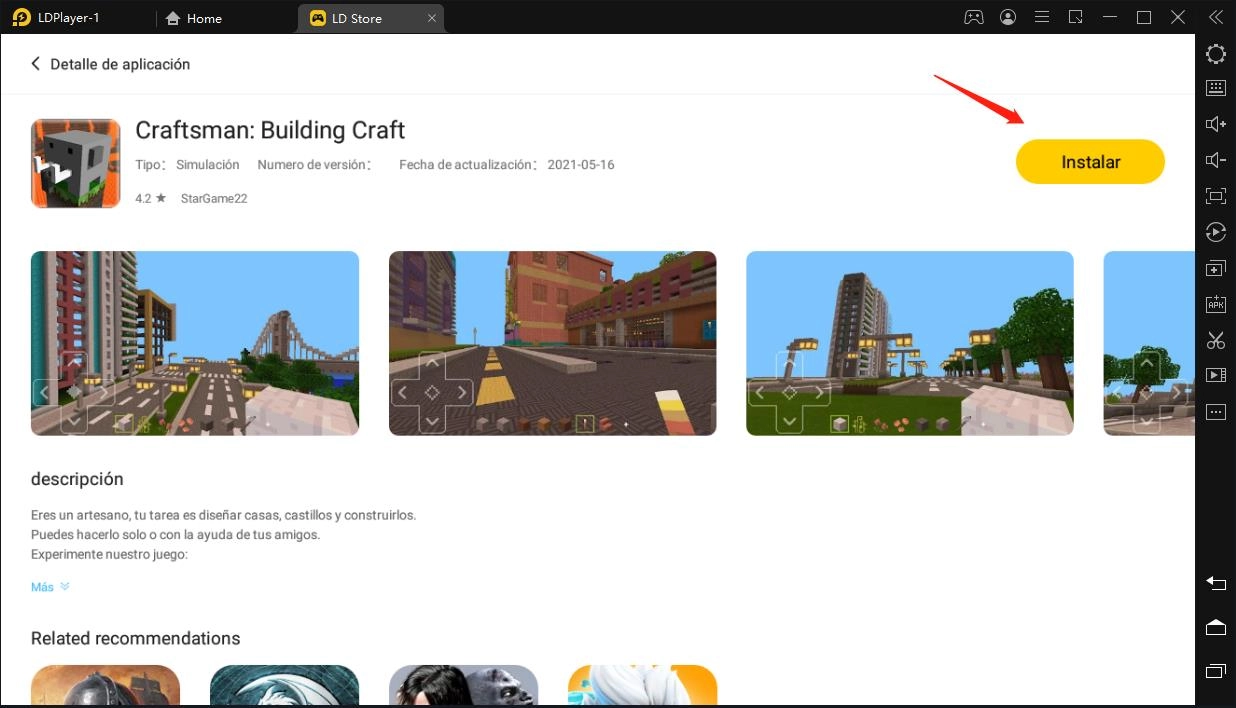
Task: Open the first related app with helmet
Action: tap(106, 686)
